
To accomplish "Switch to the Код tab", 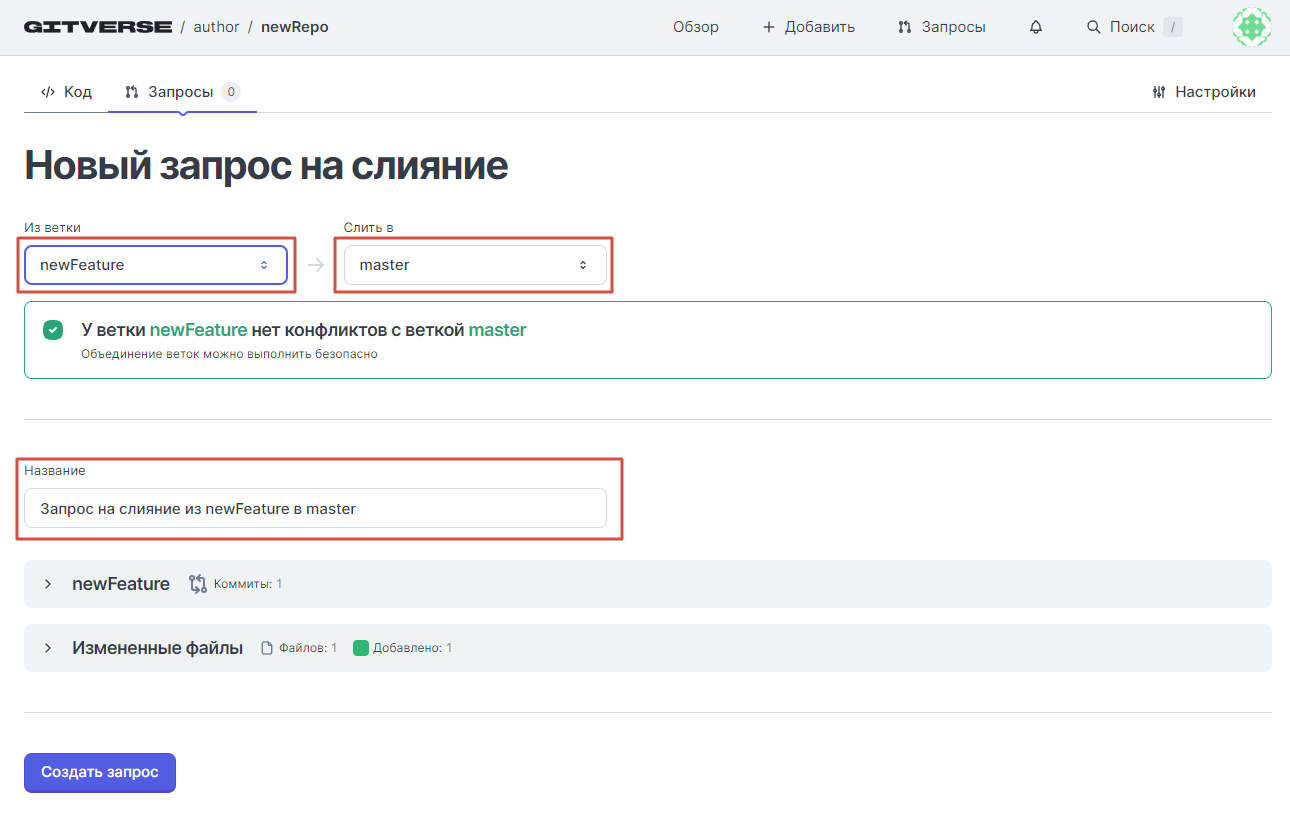I will [66, 92].
